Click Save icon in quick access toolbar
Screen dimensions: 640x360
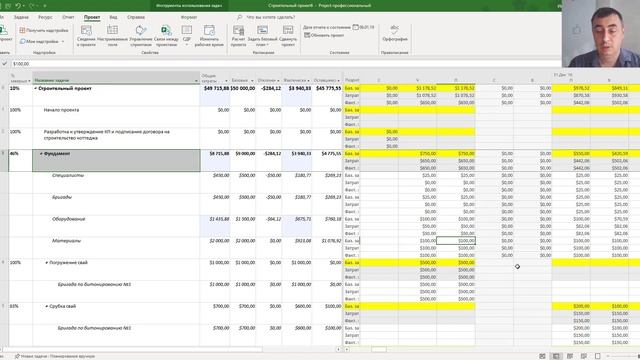8,6
